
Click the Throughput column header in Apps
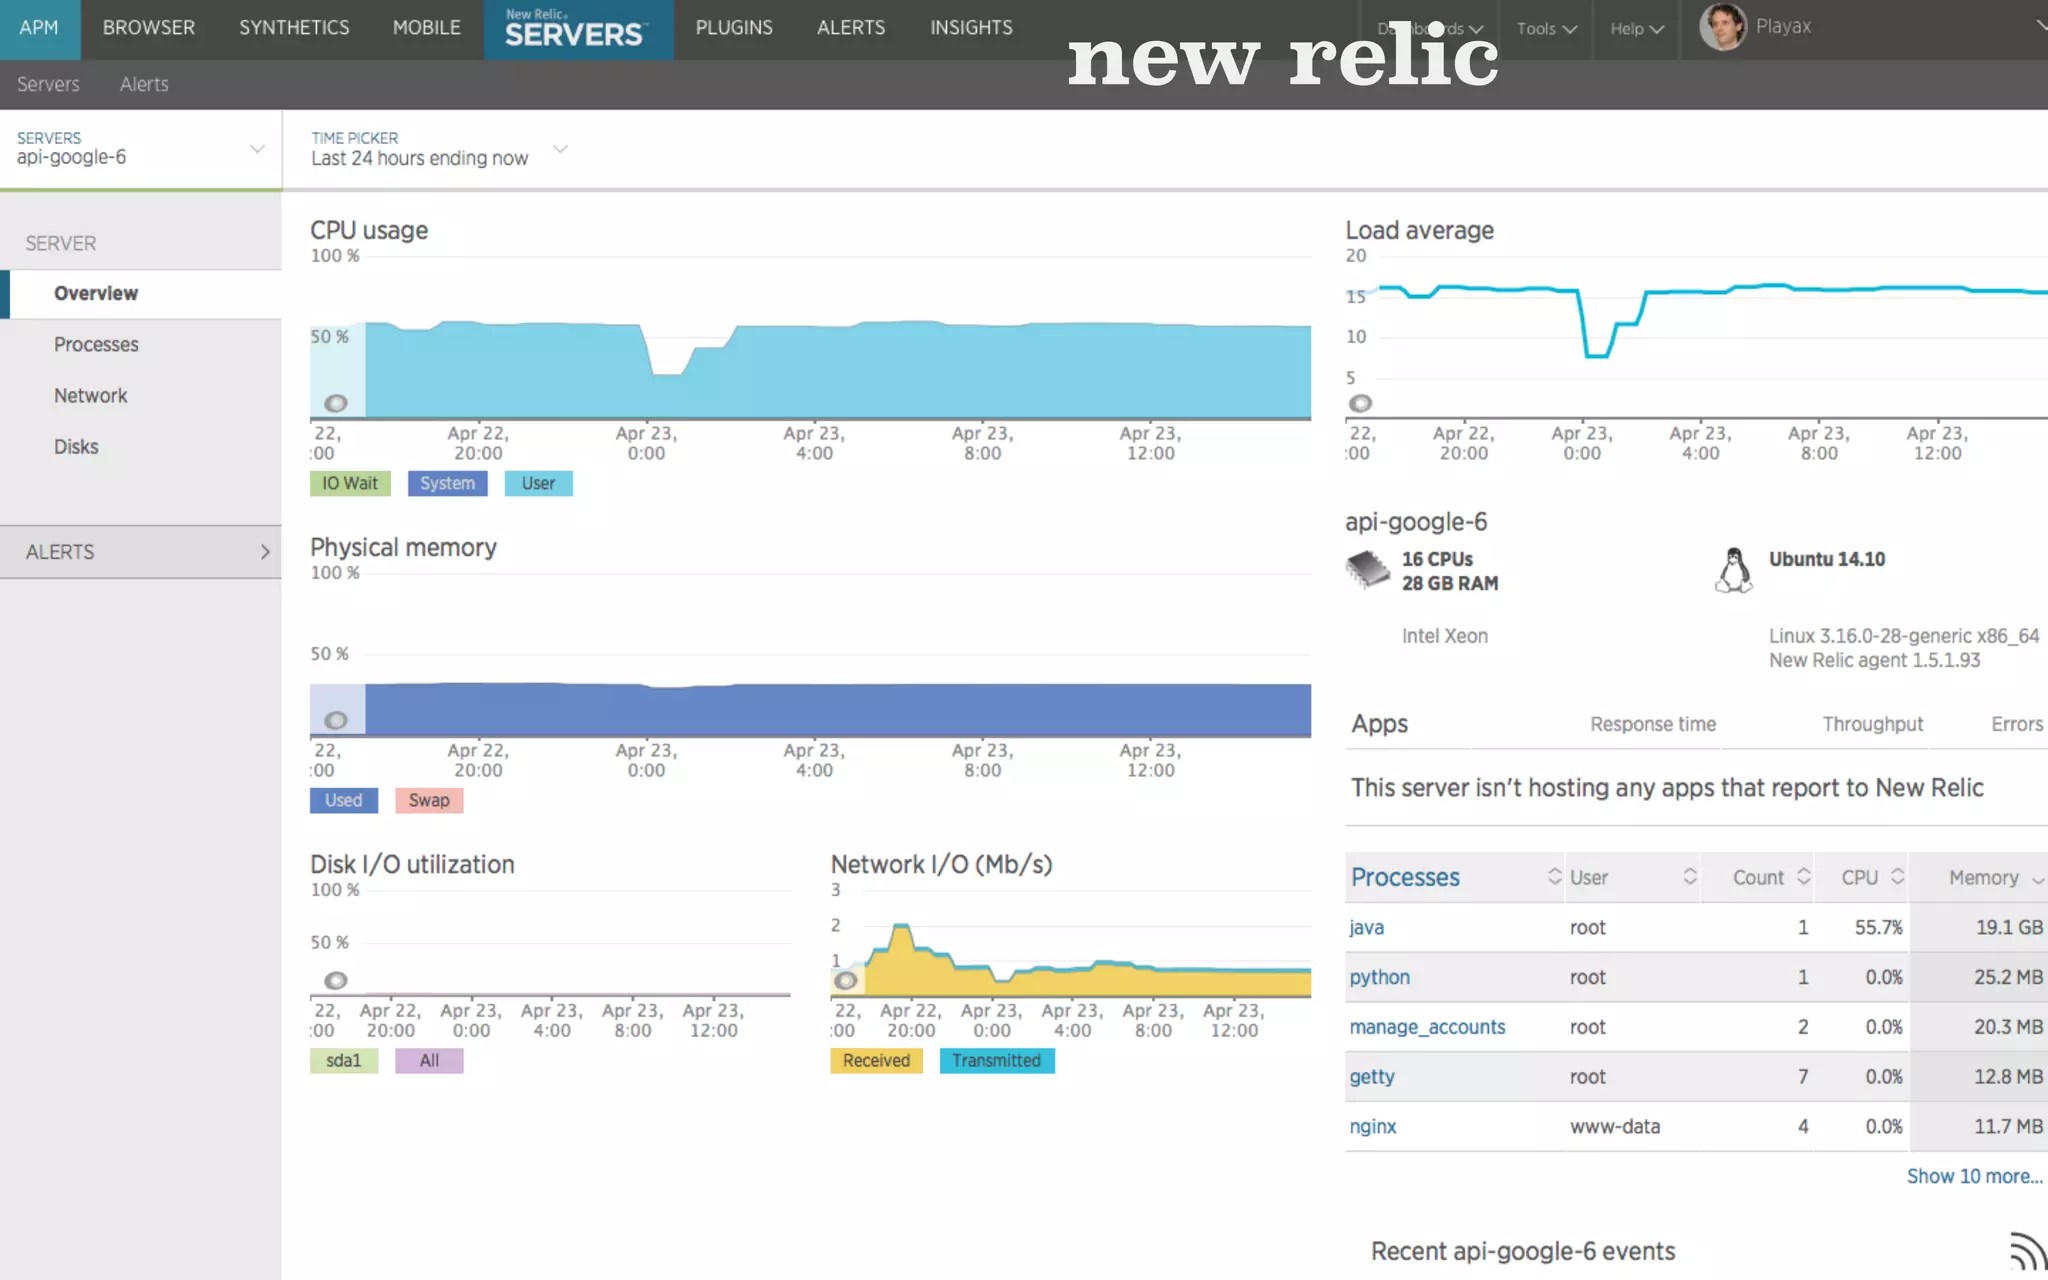[x=1872, y=725]
